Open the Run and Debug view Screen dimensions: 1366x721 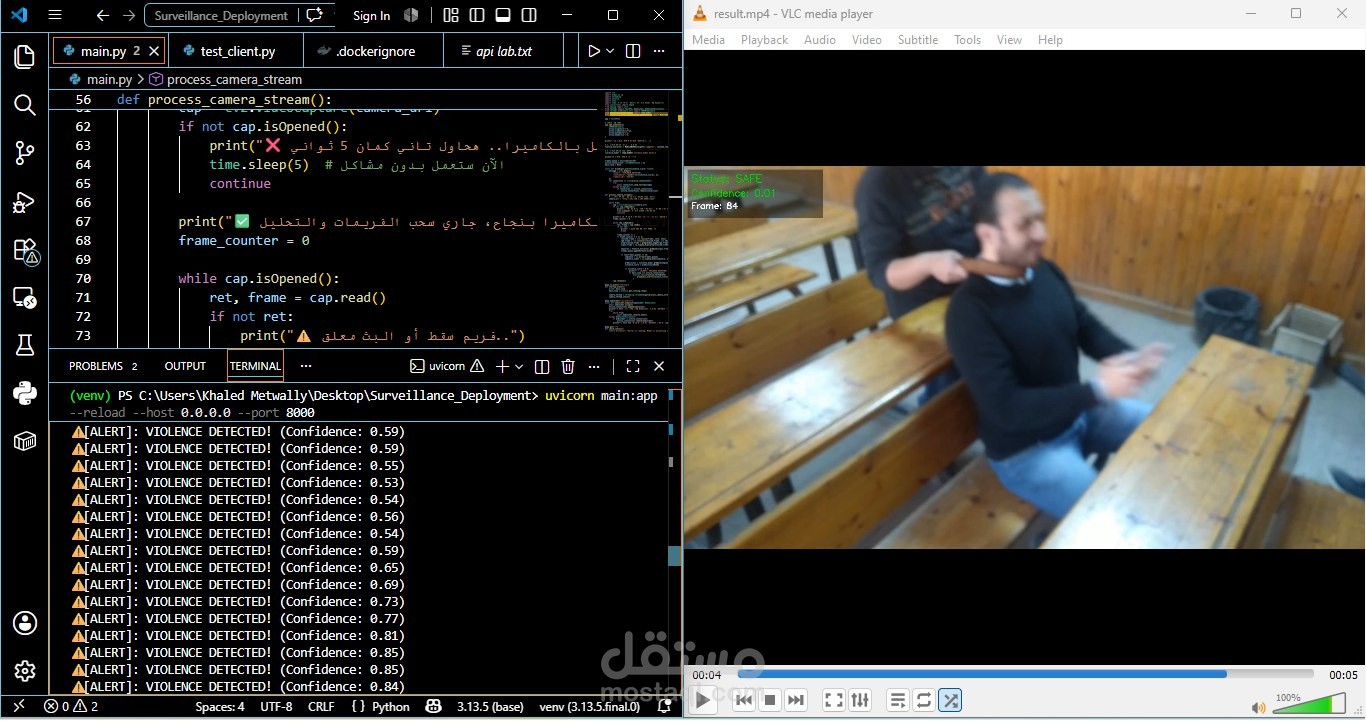[x=25, y=202]
